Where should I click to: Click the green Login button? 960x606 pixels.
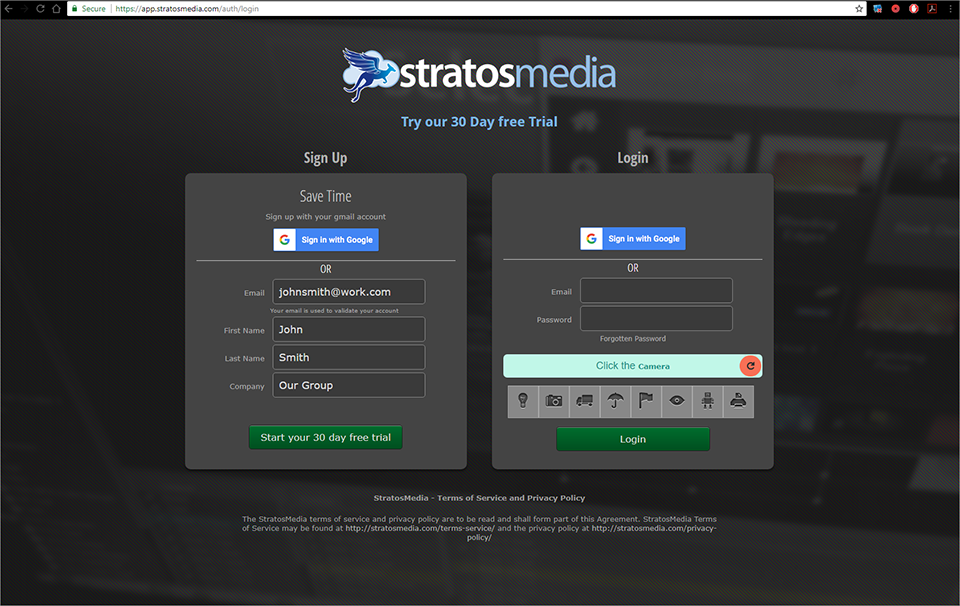[x=632, y=439]
